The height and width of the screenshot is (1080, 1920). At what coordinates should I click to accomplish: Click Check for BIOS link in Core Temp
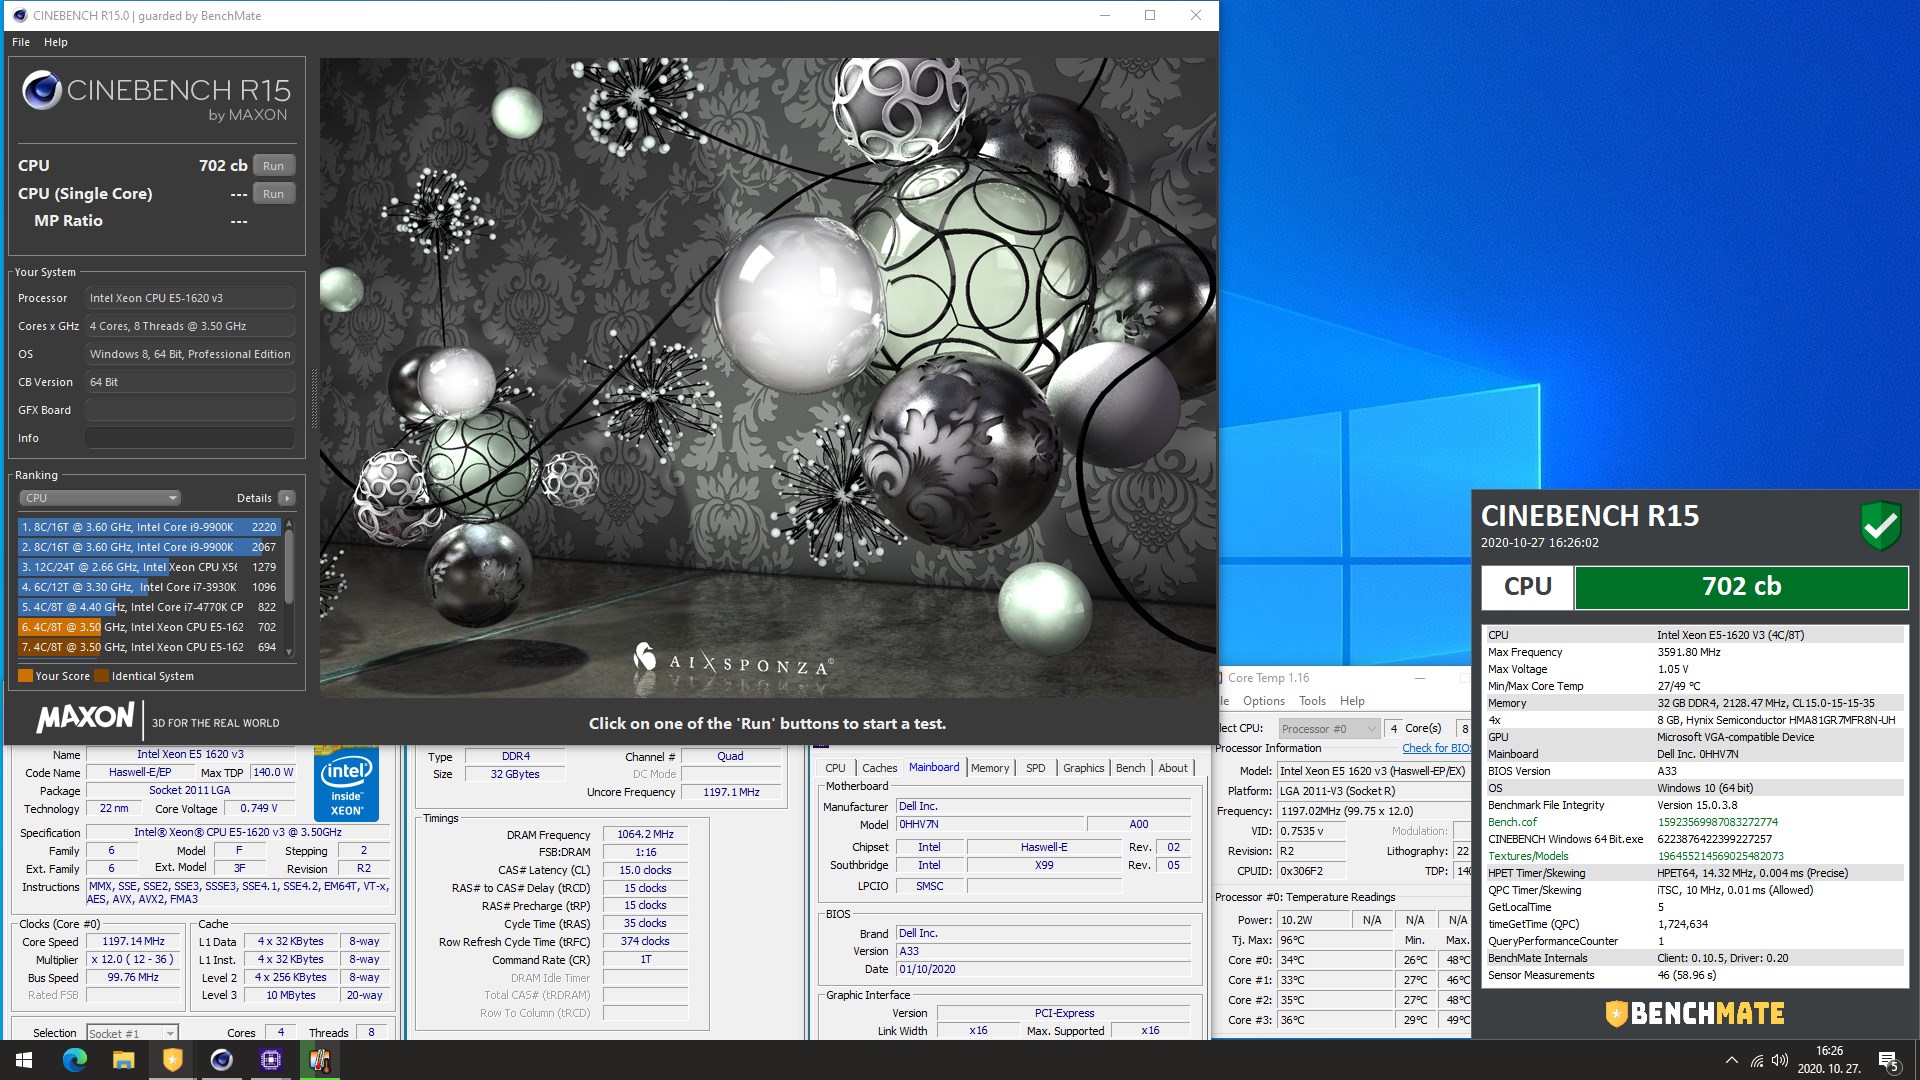pos(1436,748)
